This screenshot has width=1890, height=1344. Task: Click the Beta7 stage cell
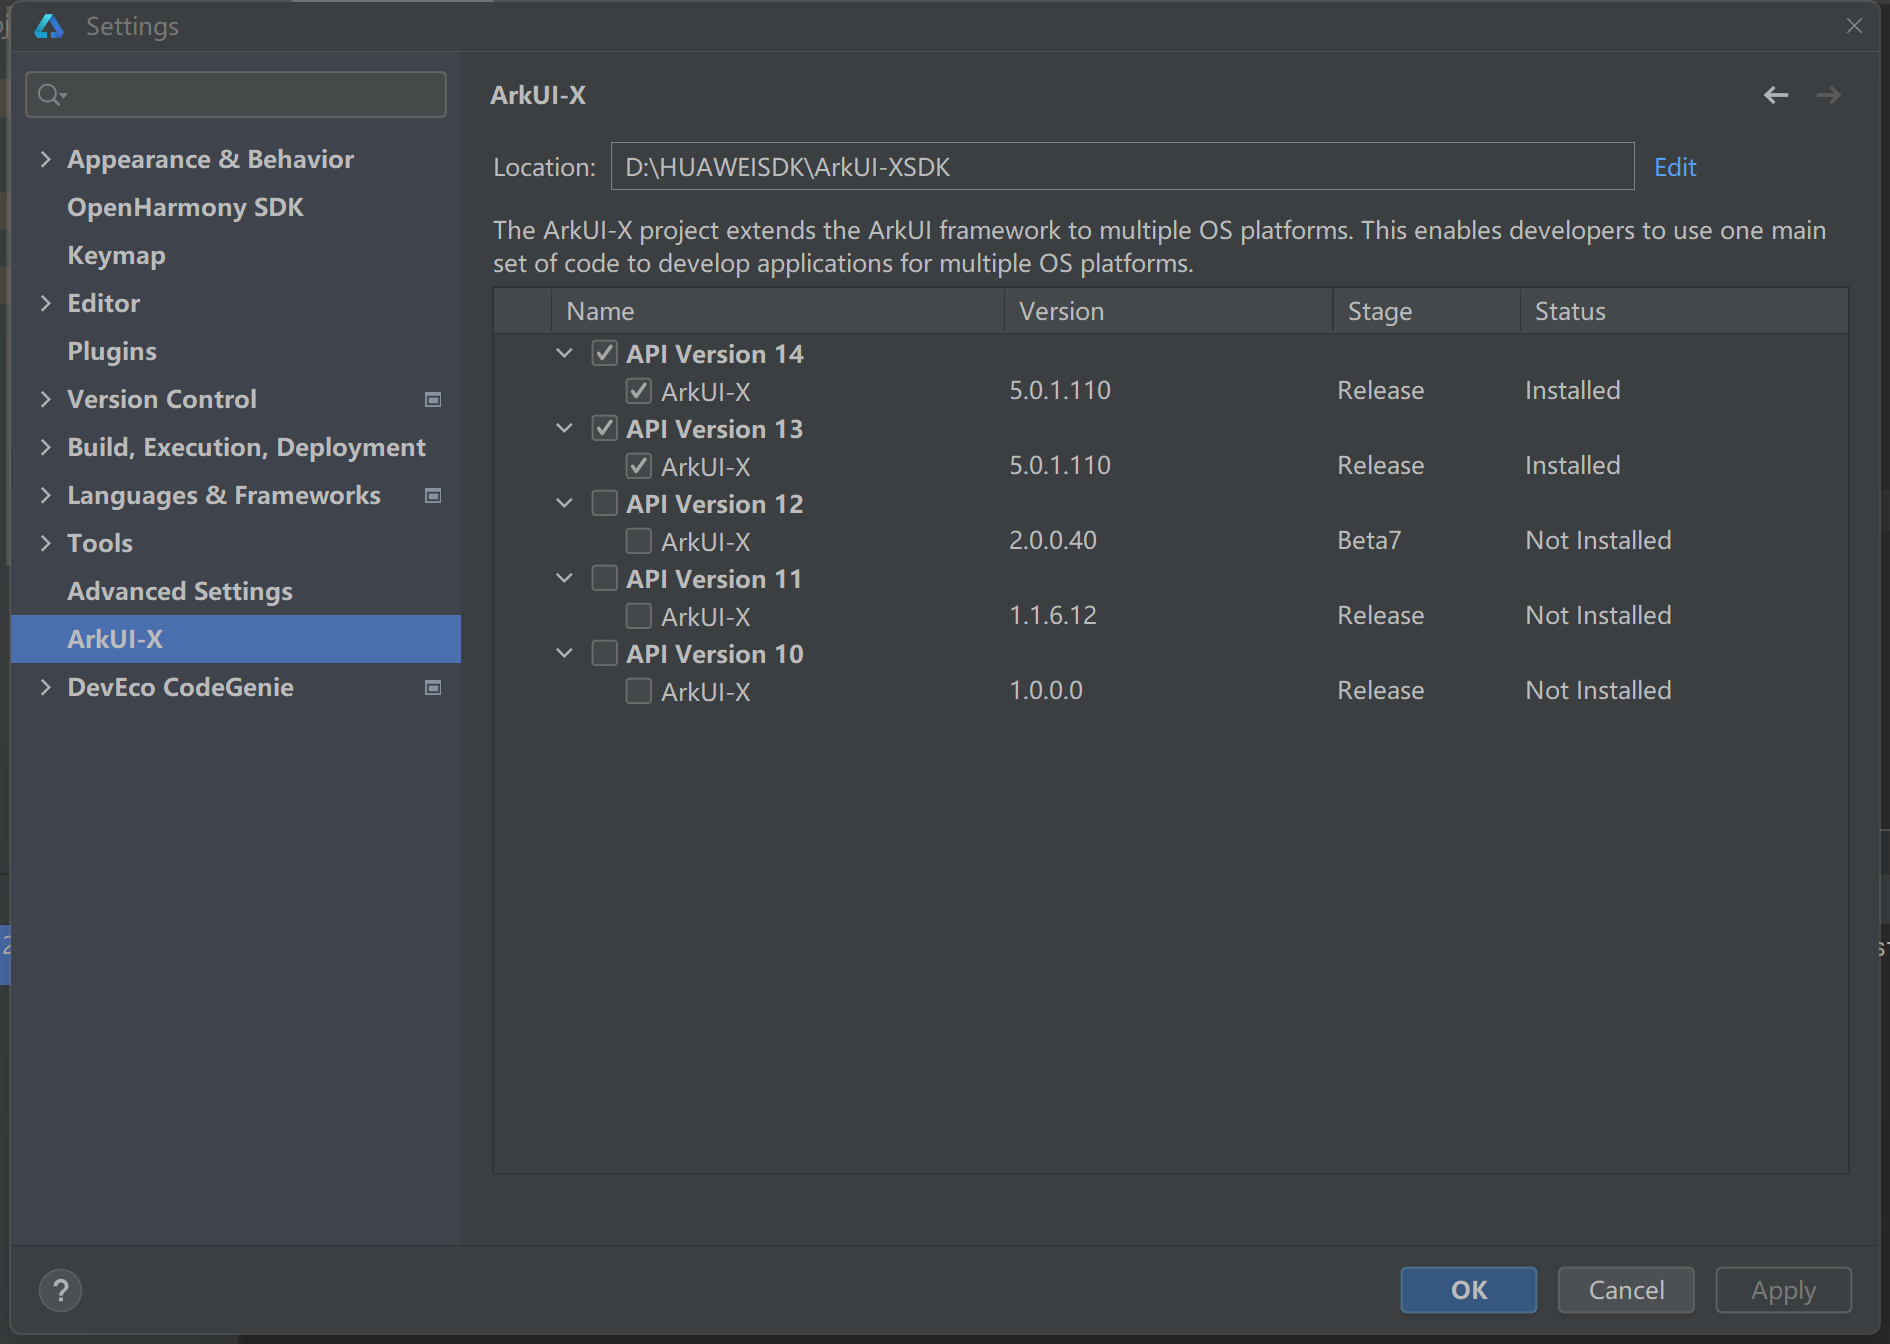[1369, 540]
